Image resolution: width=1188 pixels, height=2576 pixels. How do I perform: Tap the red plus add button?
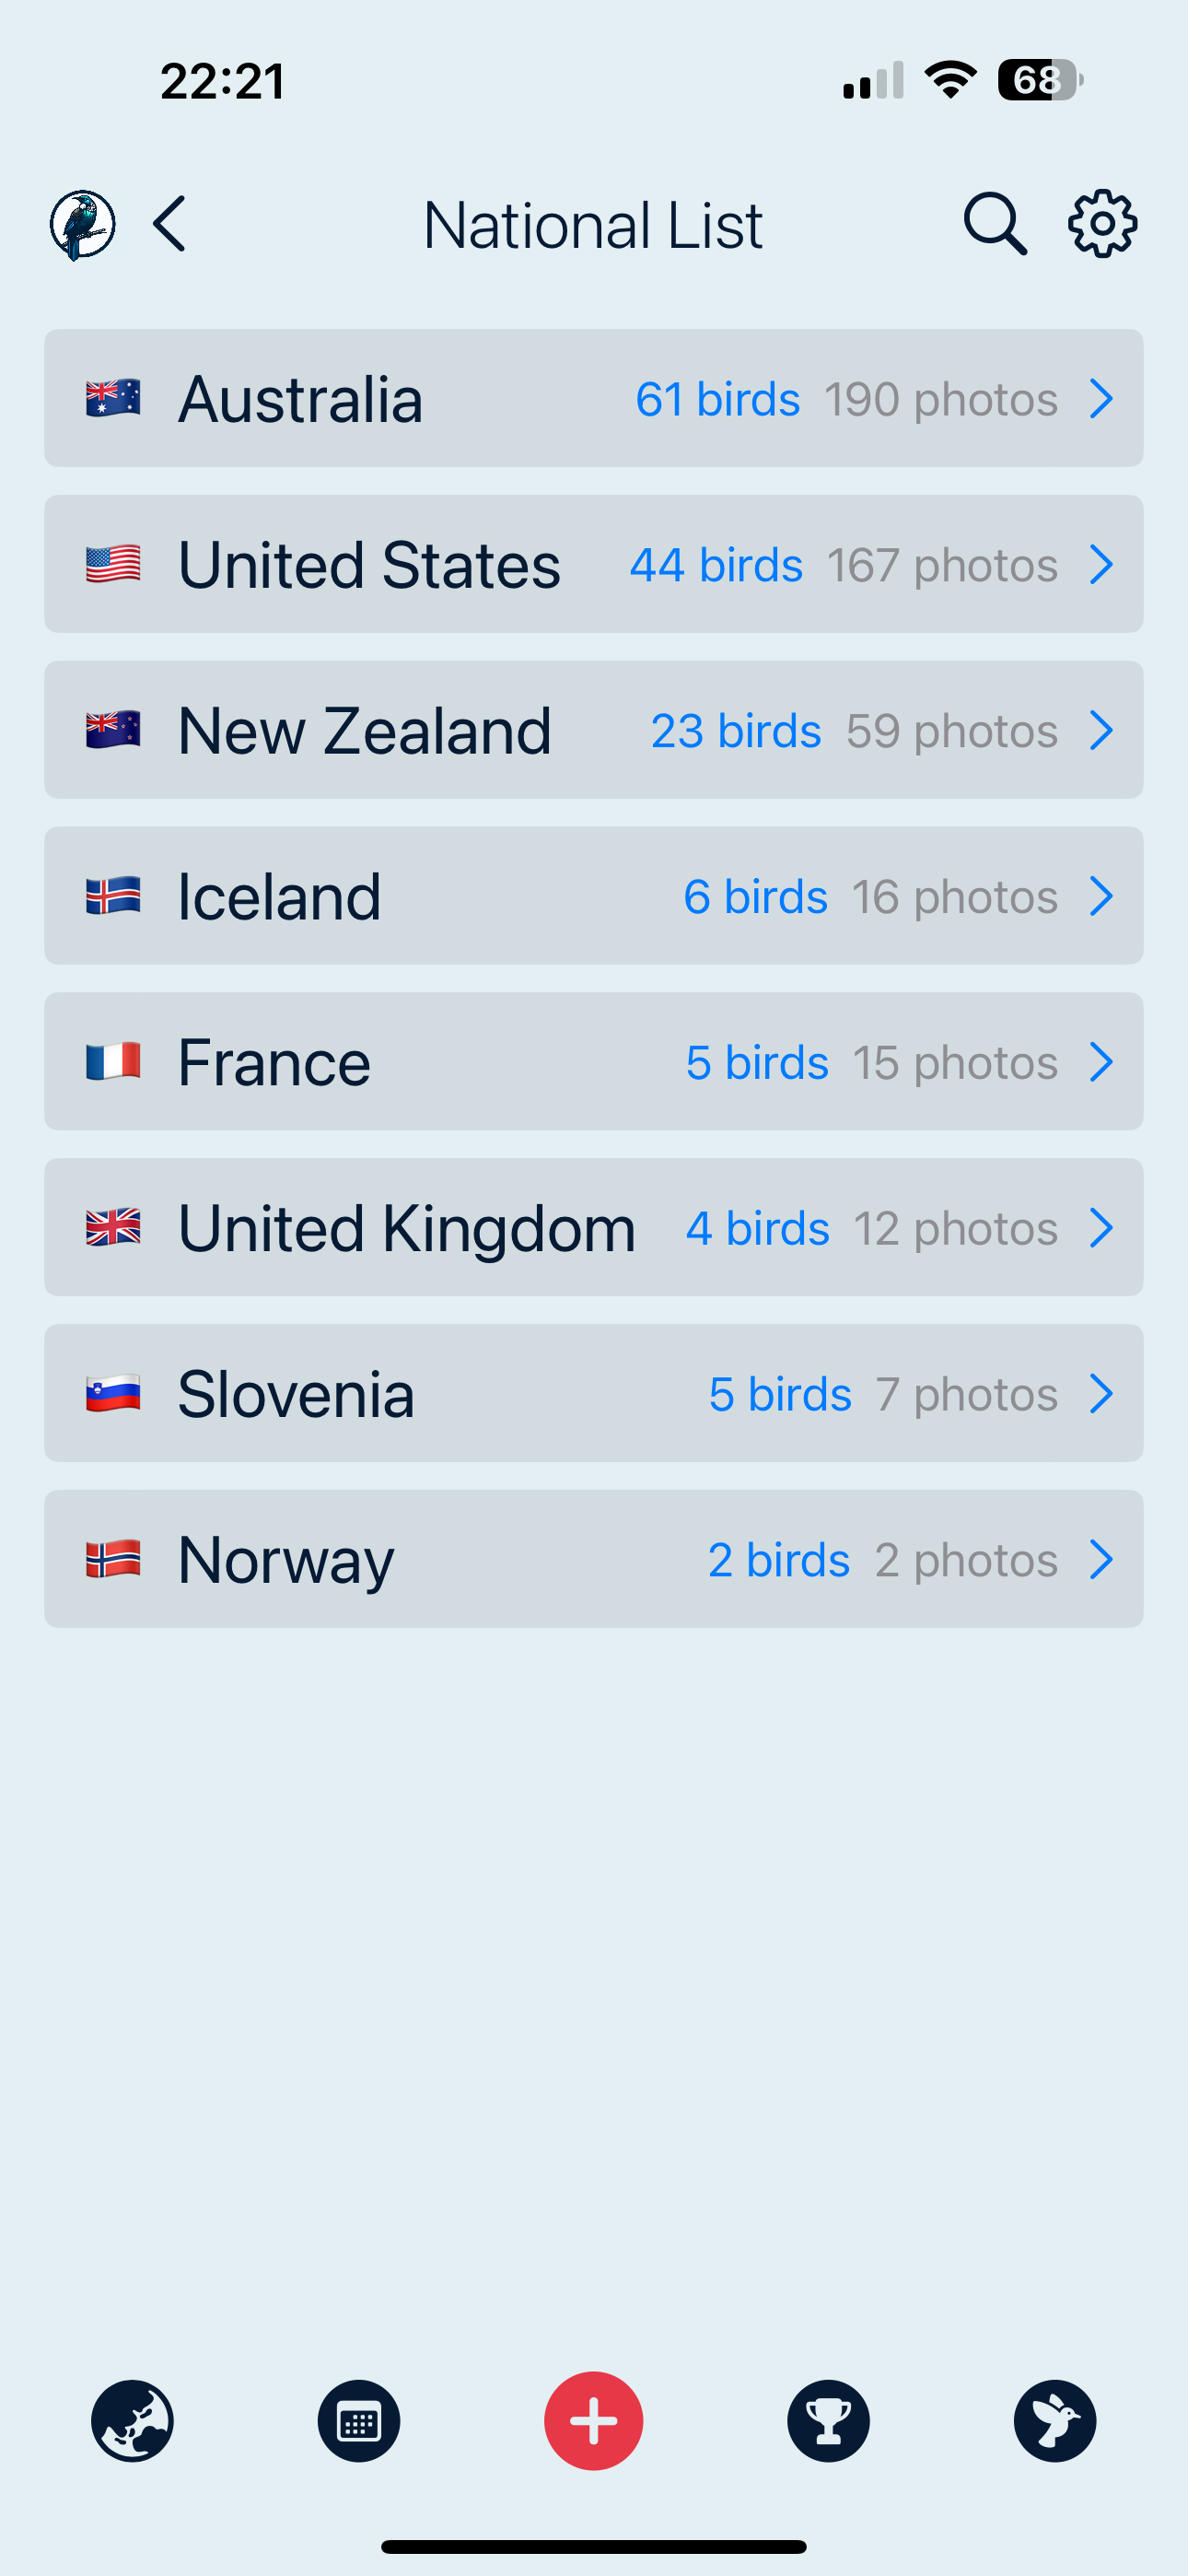point(594,2421)
